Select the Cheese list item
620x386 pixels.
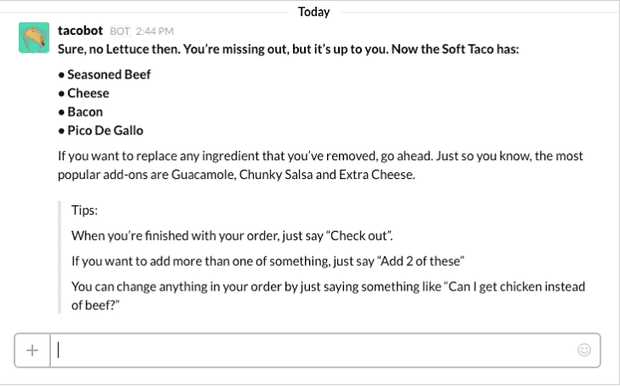point(83,93)
